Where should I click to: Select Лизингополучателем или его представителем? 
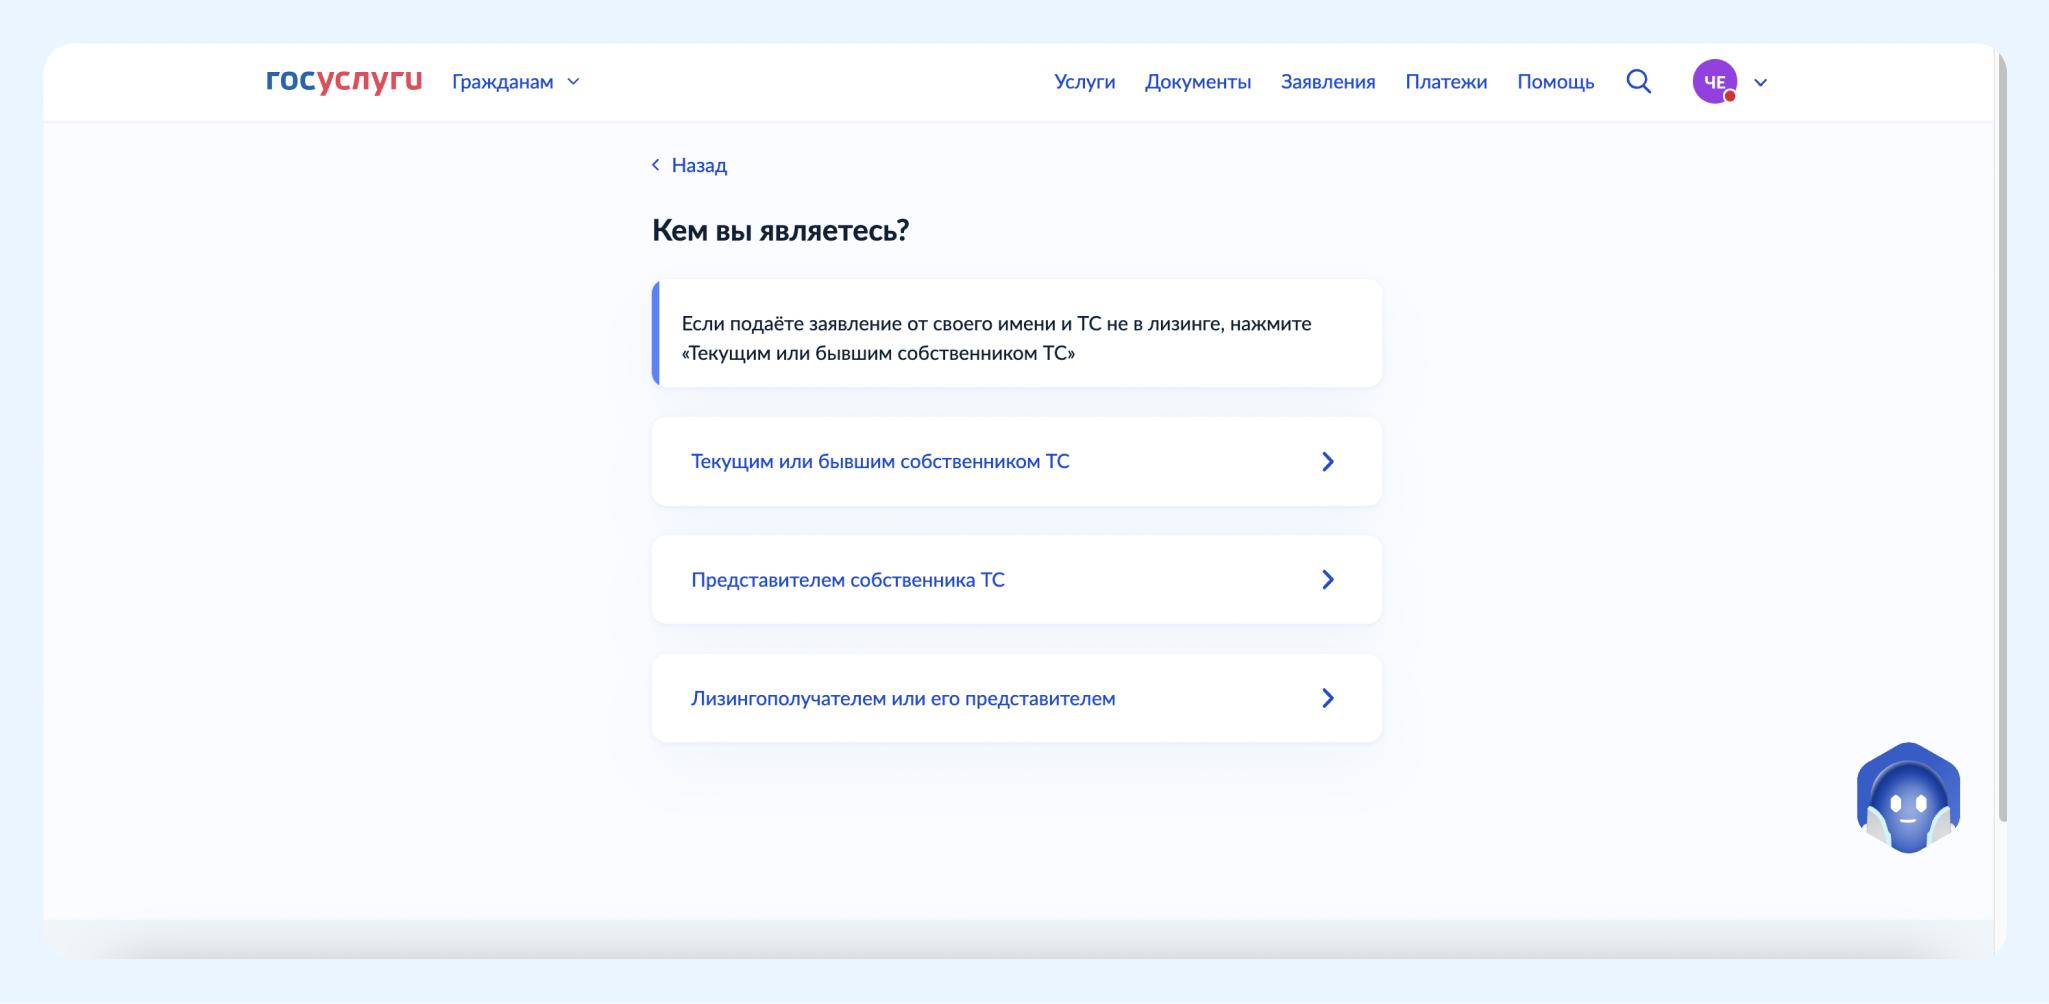pyautogui.click(x=902, y=698)
